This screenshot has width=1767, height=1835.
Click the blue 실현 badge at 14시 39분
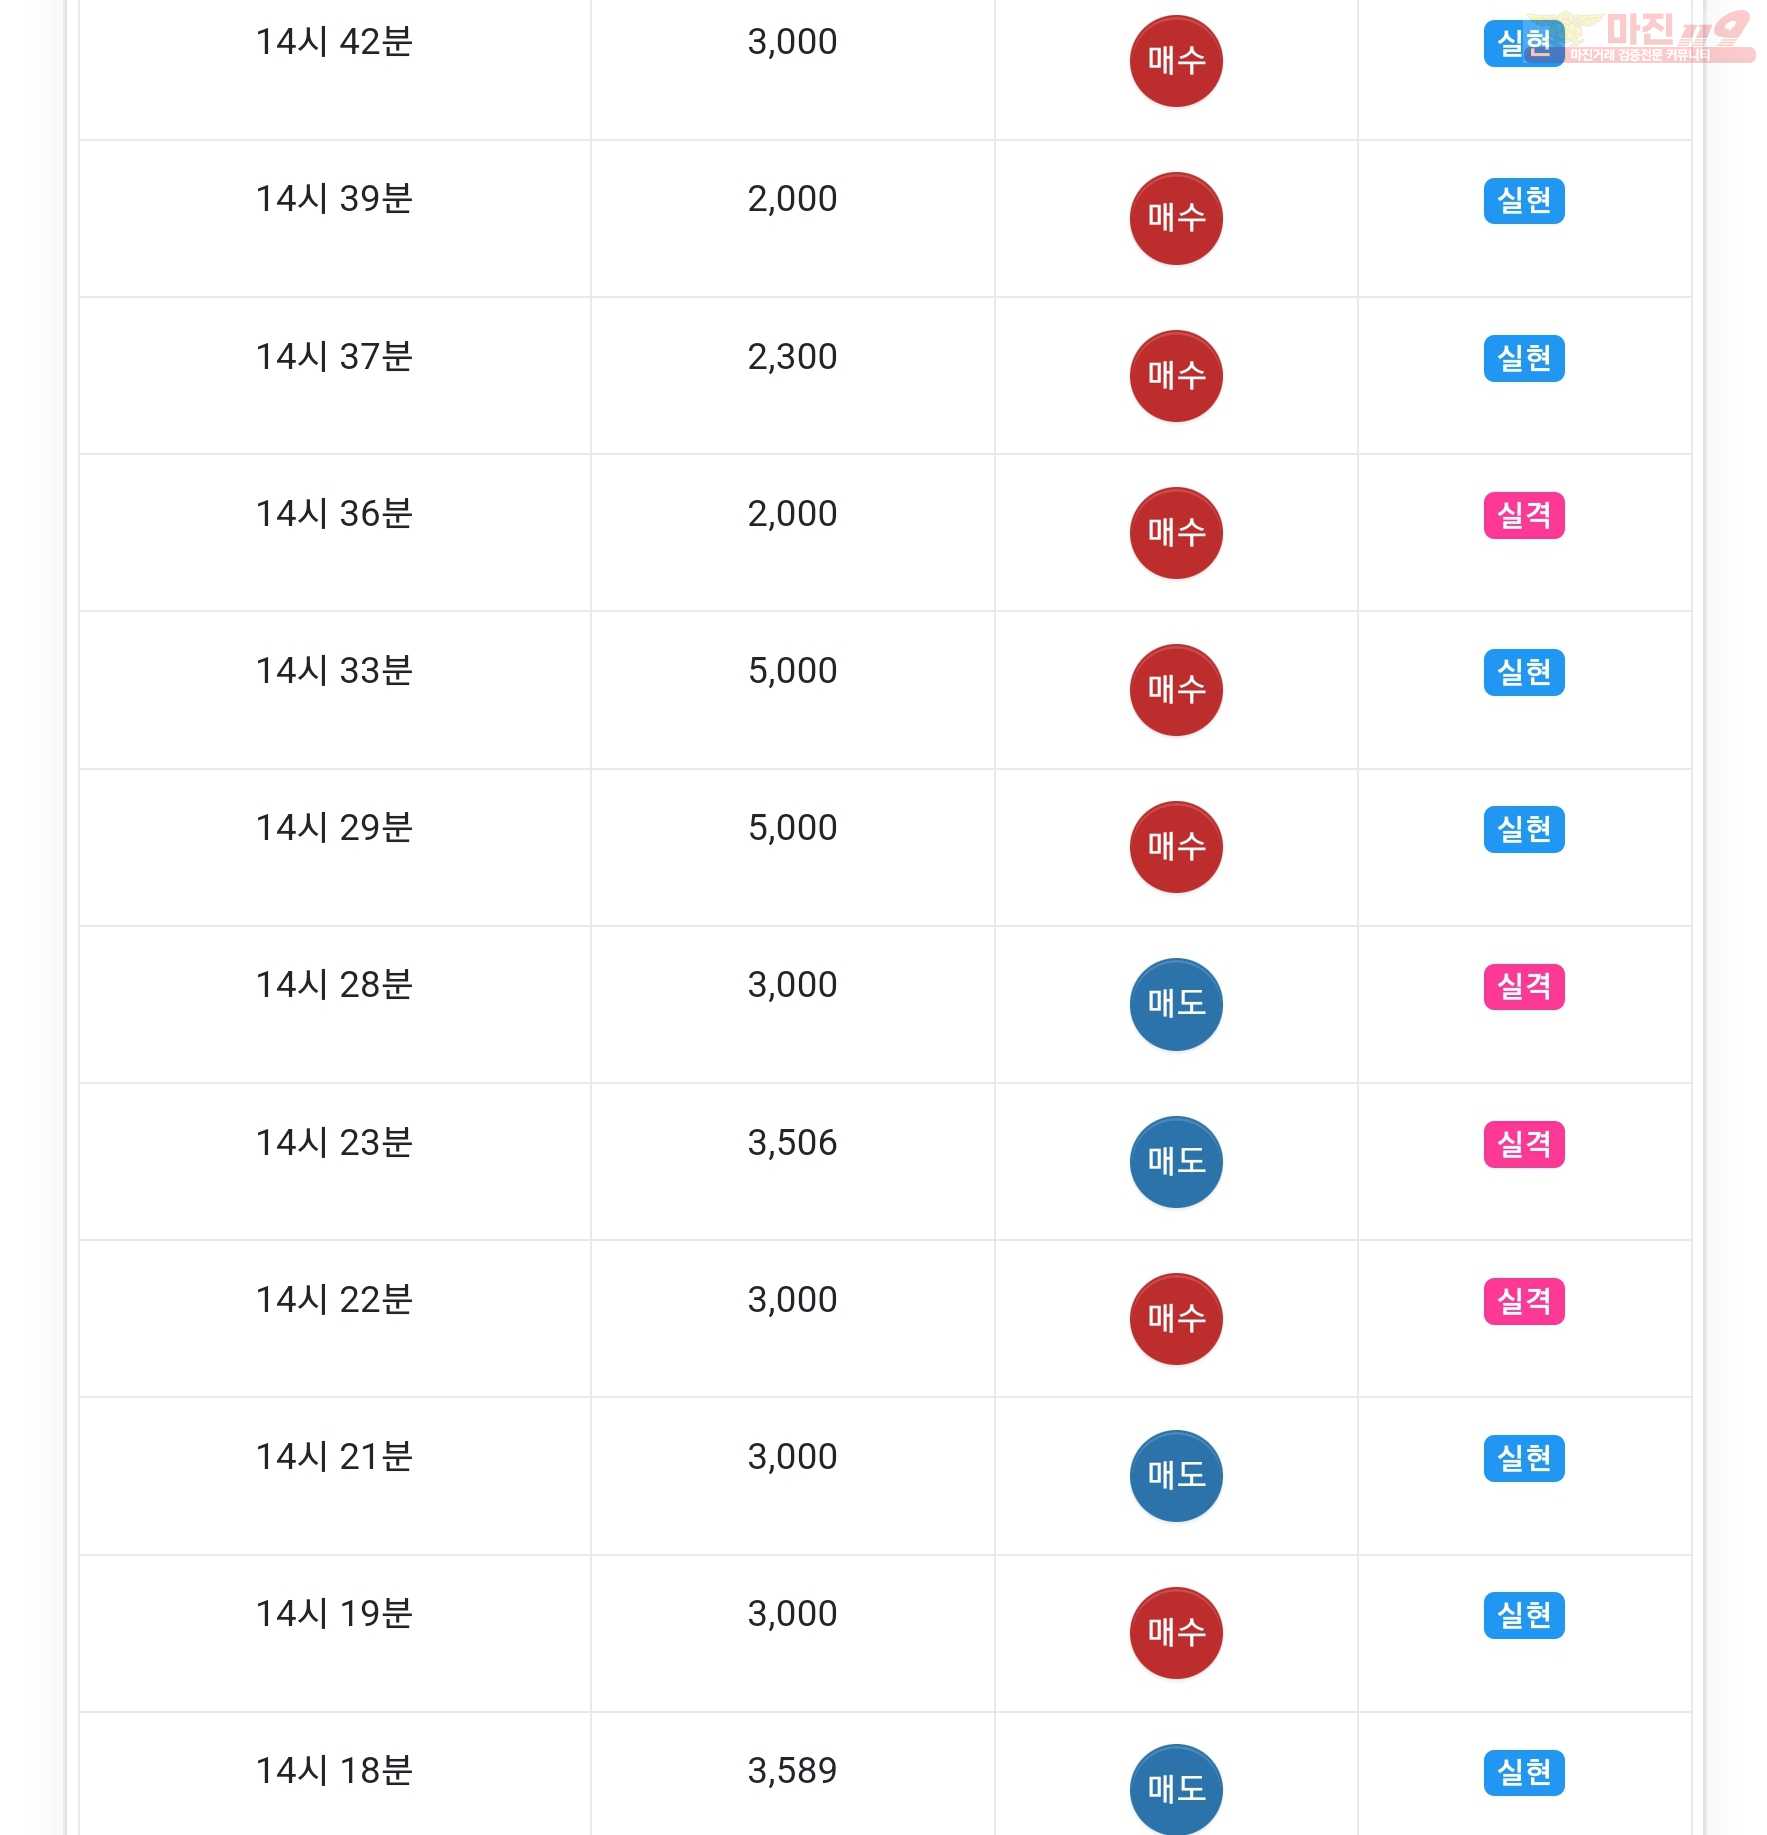(1524, 201)
